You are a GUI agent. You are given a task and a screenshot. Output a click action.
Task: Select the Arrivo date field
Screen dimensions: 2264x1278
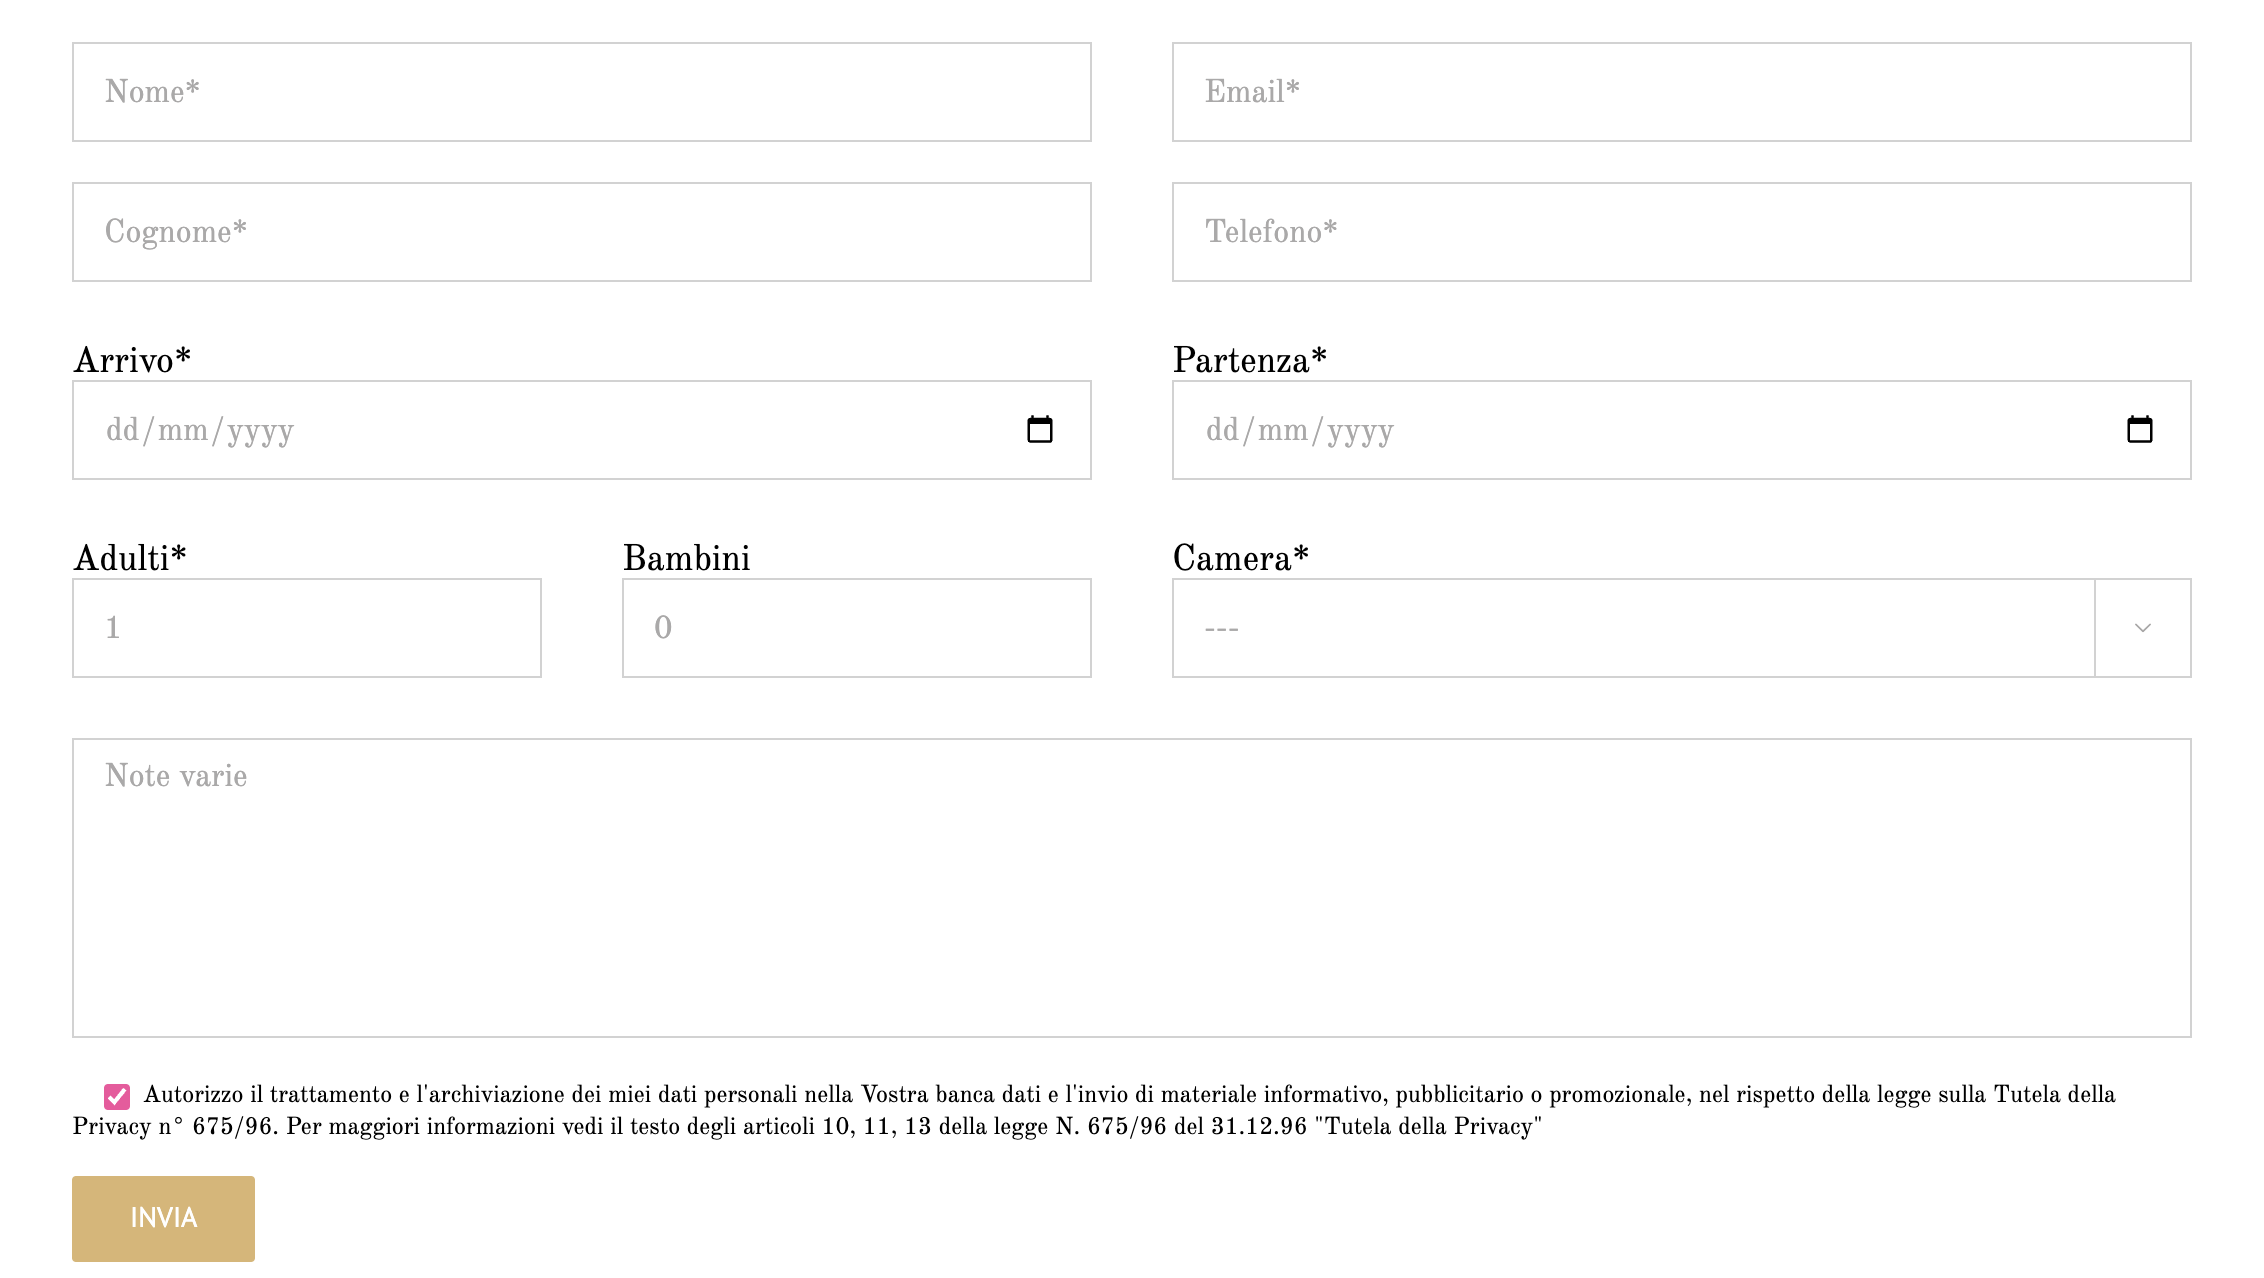582,430
